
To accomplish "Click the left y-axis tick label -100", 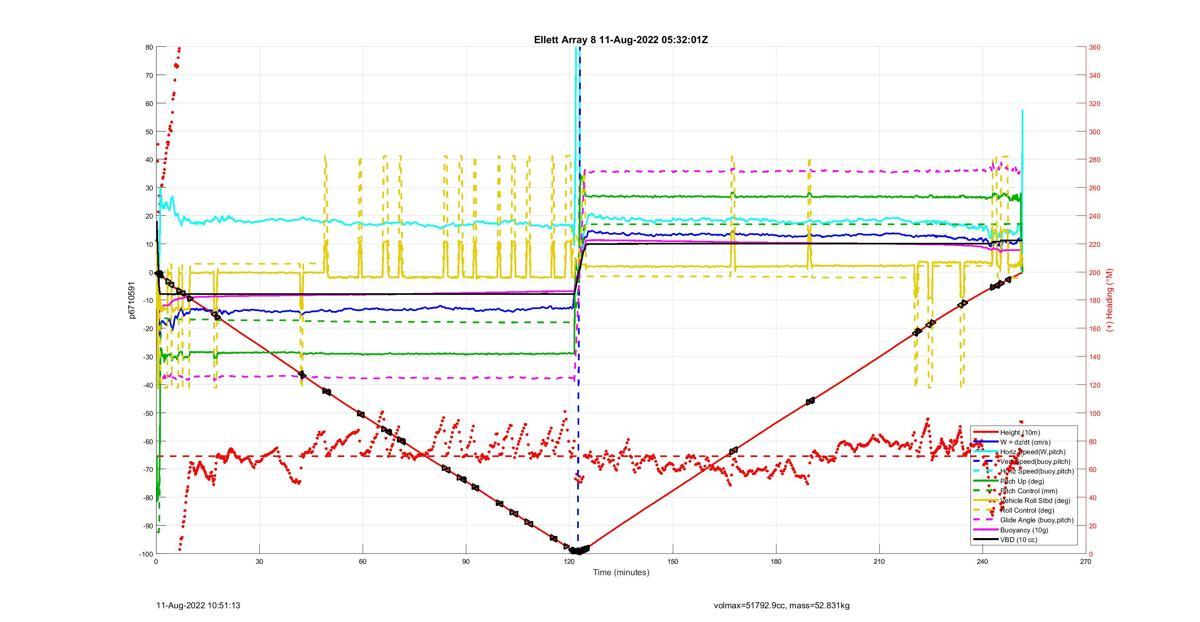I will tap(144, 554).
